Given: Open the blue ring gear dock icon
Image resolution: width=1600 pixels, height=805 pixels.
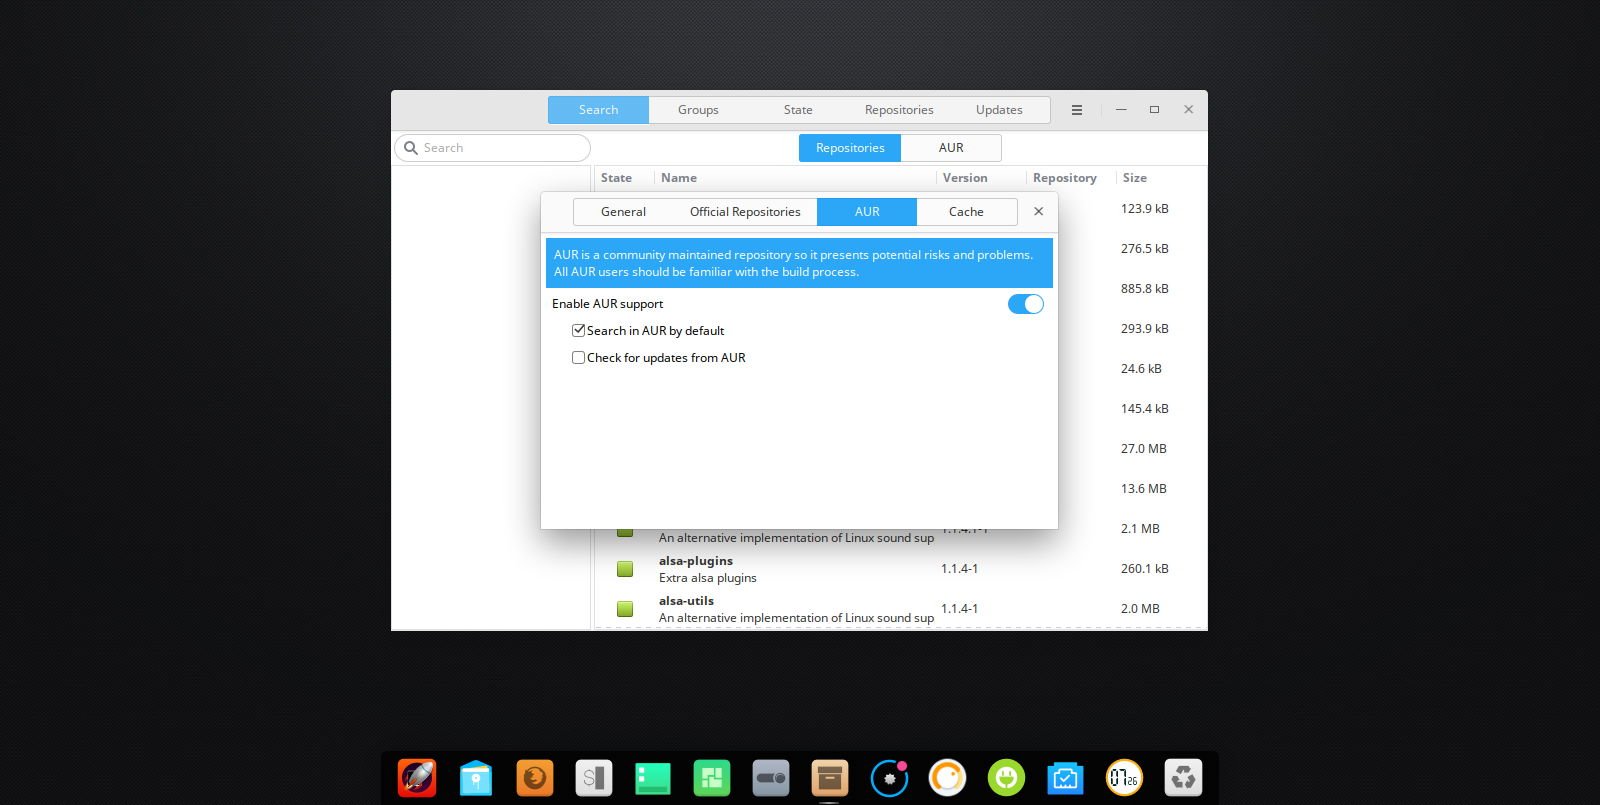Looking at the screenshot, I should click(889, 777).
